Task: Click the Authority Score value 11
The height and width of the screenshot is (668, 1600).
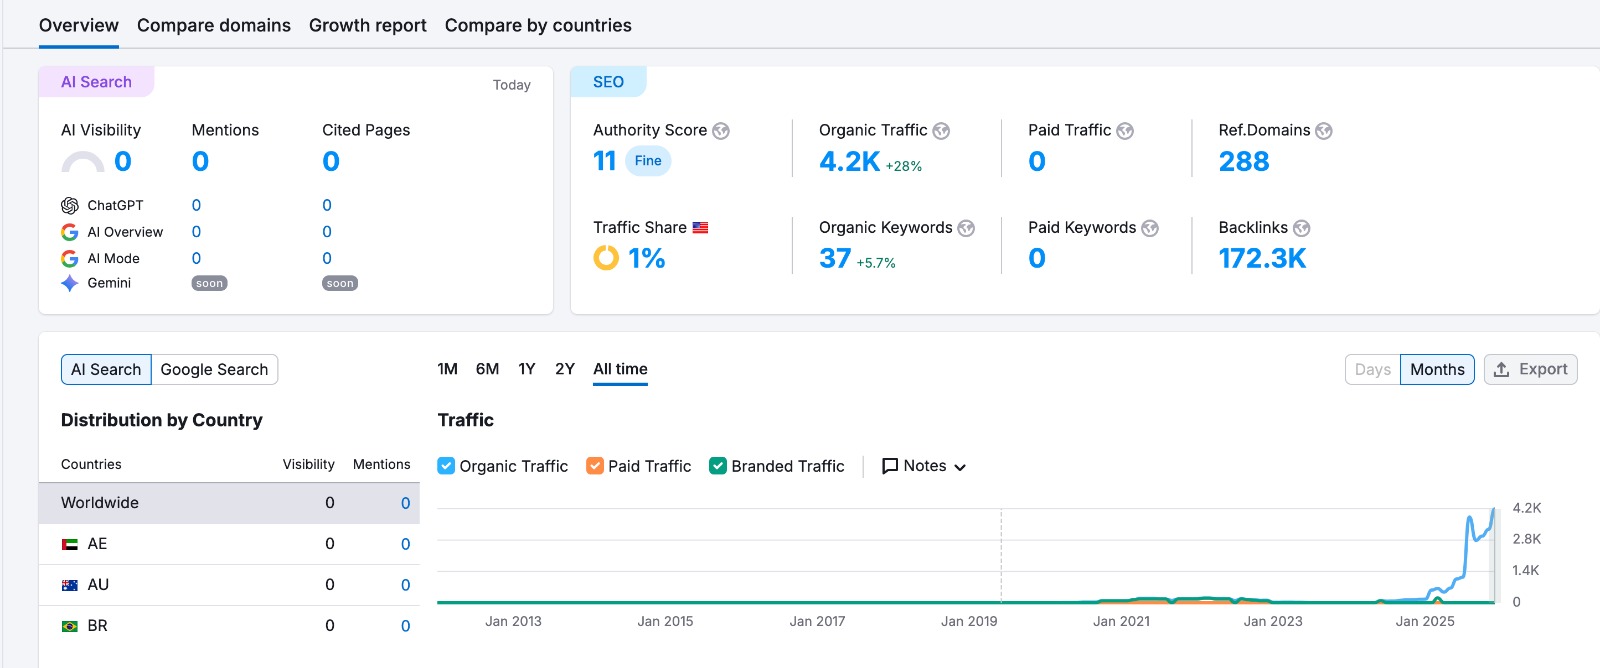Action: [605, 161]
